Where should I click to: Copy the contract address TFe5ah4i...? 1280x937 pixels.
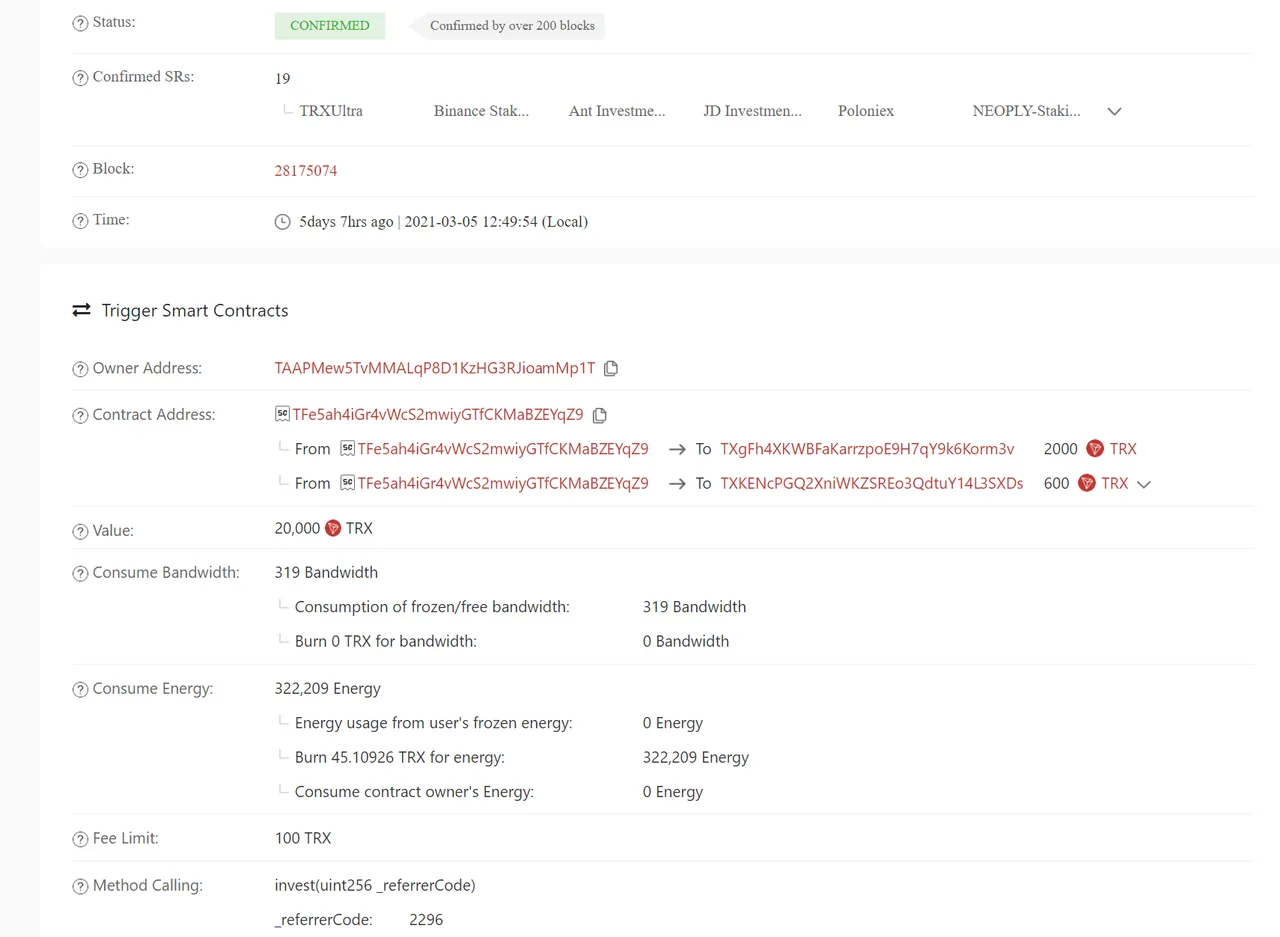(x=600, y=415)
